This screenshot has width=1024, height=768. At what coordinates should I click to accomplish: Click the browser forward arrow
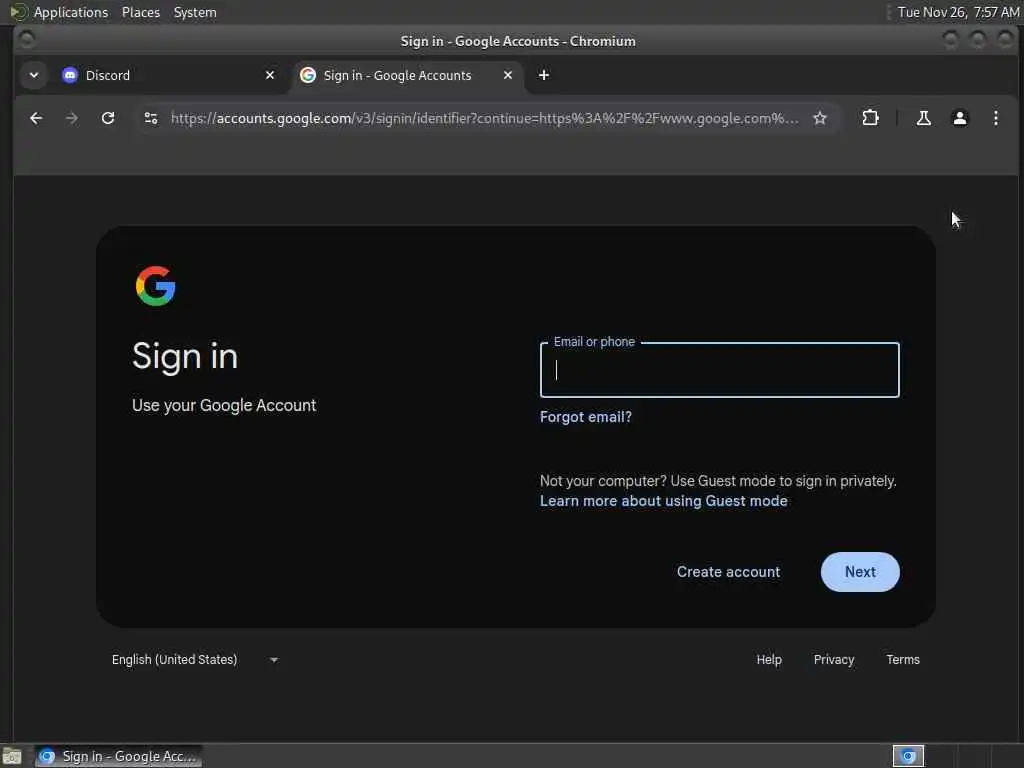[72, 118]
